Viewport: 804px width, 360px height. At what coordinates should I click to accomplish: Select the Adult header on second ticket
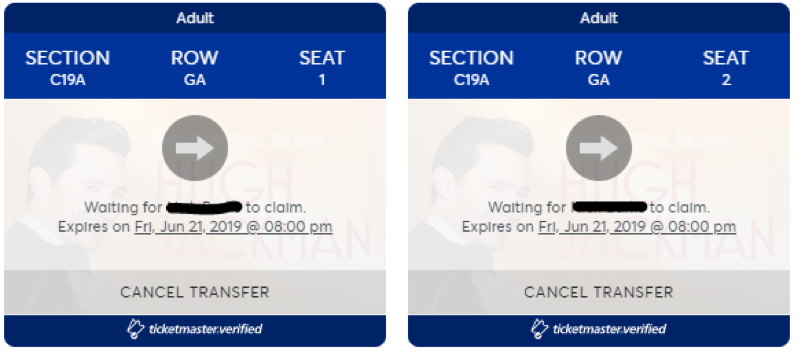pos(599,18)
